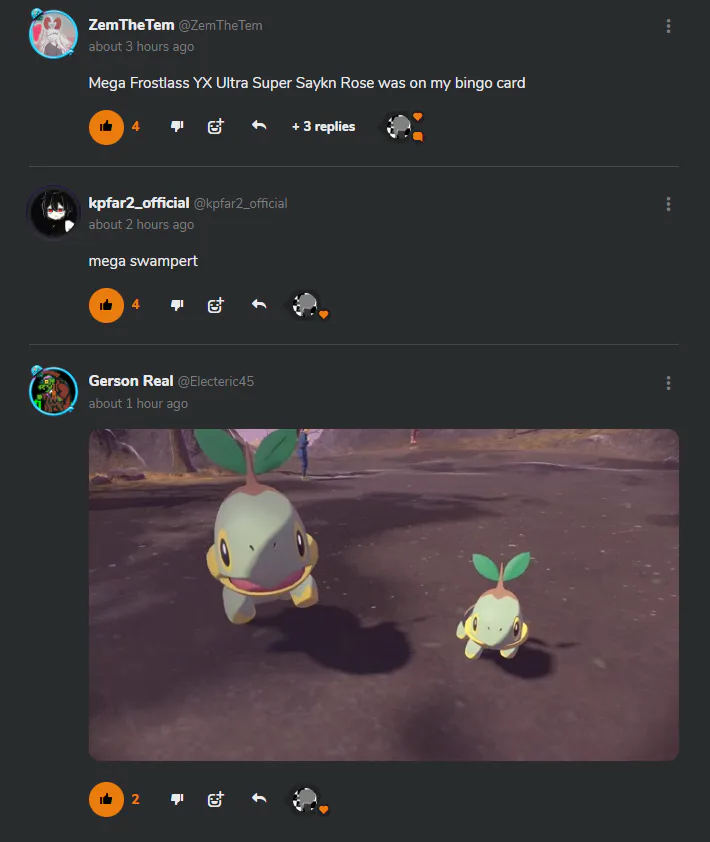Reply to ZemTheTem's comment
The width and height of the screenshot is (710, 842).
tap(259, 126)
